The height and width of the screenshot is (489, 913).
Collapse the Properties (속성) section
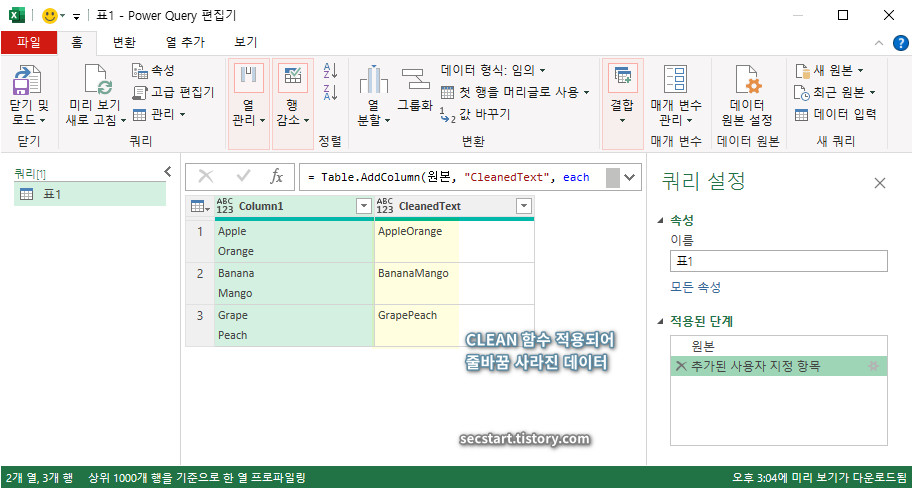click(660, 221)
